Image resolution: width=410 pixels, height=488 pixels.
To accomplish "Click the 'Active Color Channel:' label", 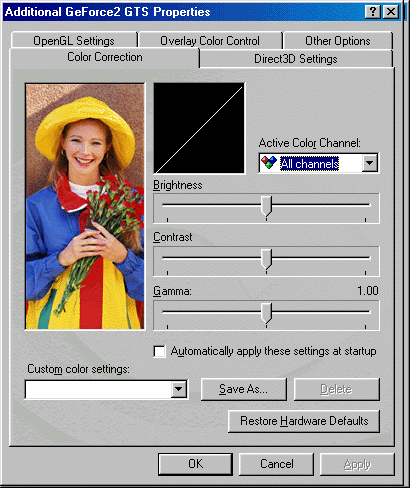I will [310, 143].
